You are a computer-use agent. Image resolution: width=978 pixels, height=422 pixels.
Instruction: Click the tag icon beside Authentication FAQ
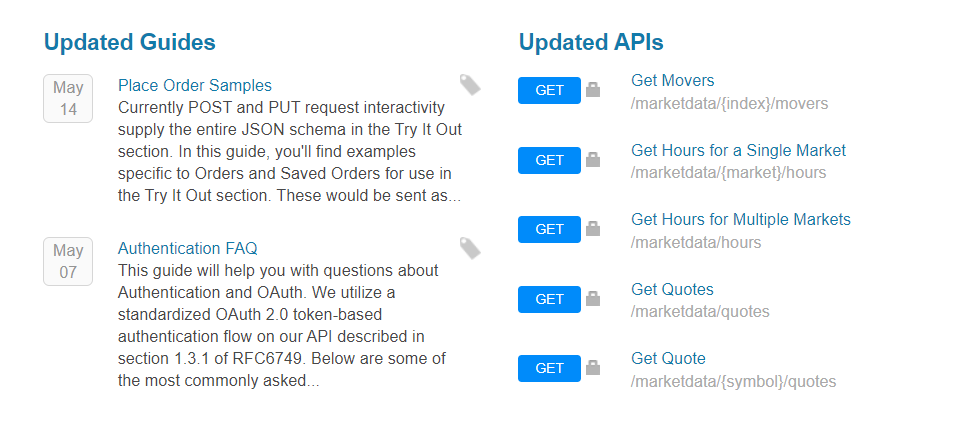click(x=470, y=247)
